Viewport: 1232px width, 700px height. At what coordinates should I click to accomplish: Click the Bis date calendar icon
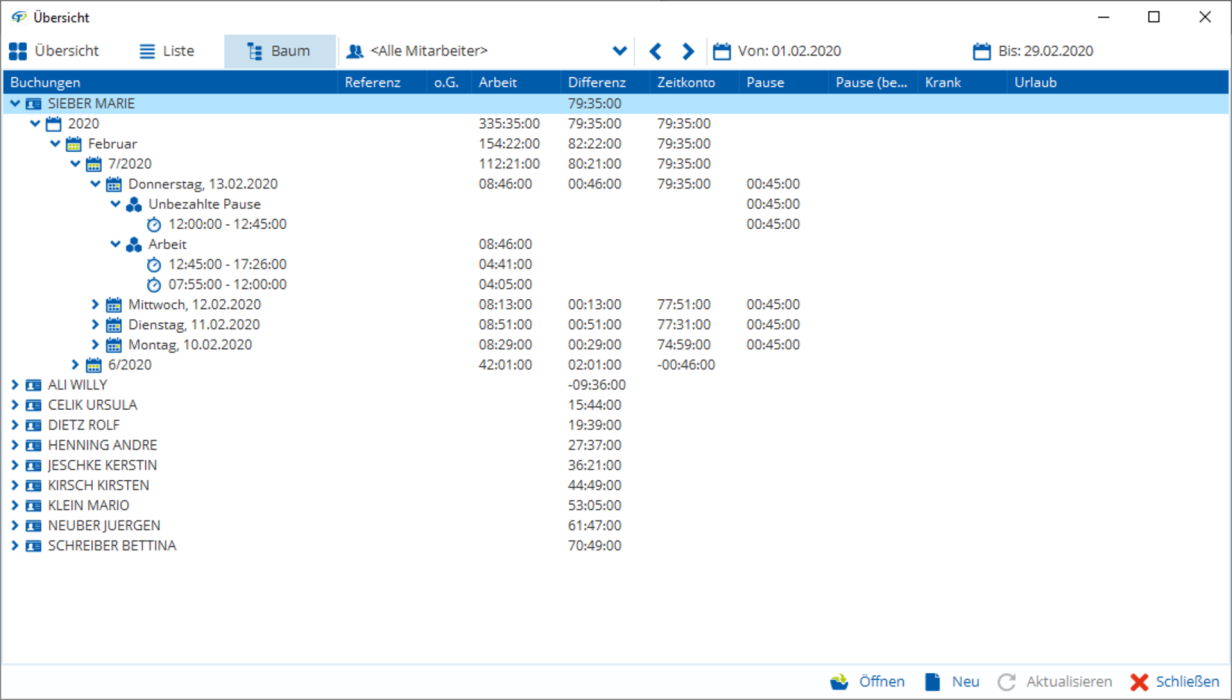981,51
